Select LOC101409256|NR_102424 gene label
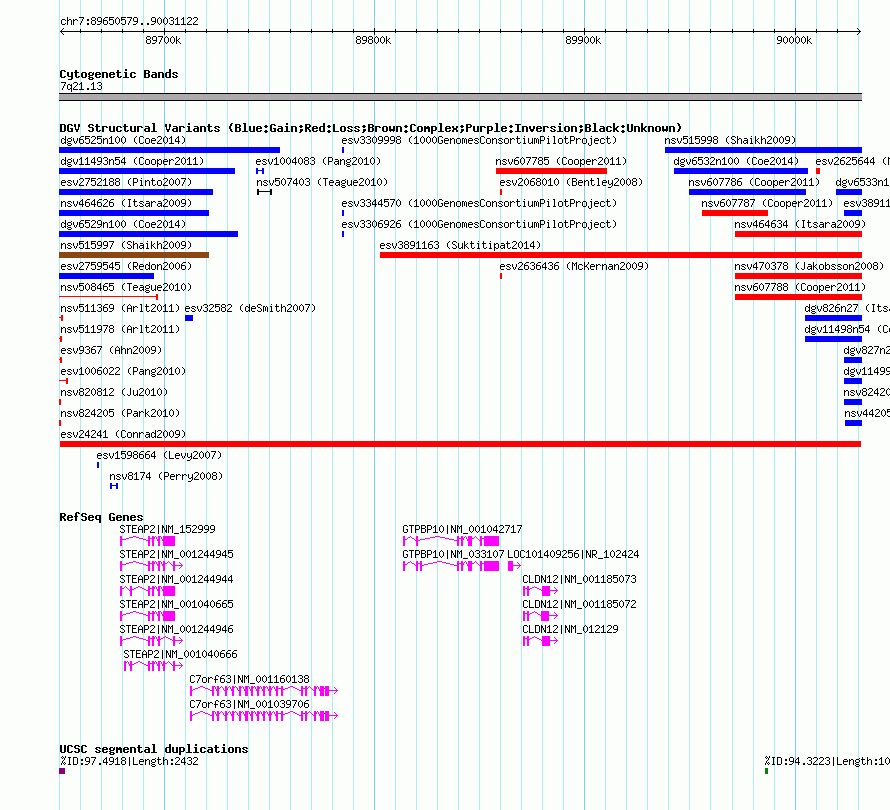The height and width of the screenshot is (810, 890). [x=573, y=554]
